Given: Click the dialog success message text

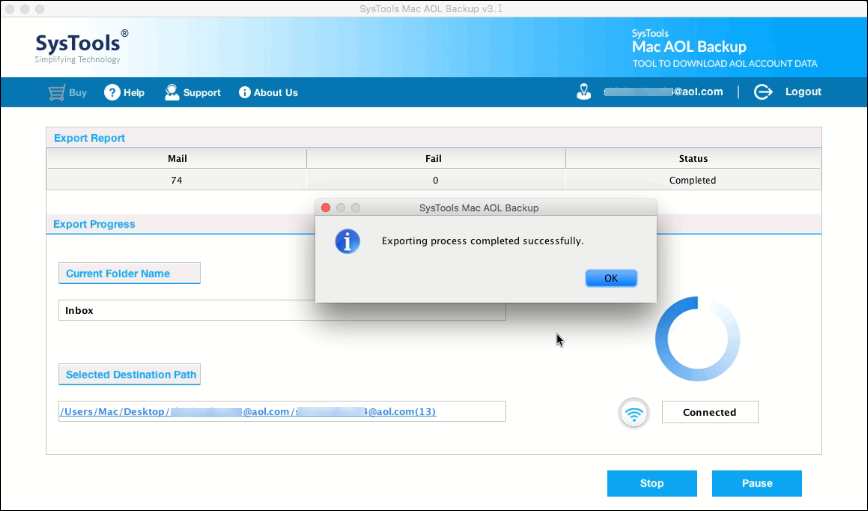Looking at the screenshot, I should tap(483, 241).
